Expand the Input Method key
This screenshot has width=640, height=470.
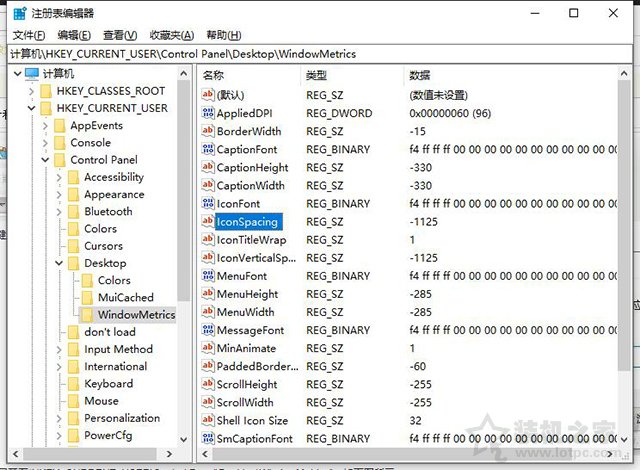pyautogui.click(x=59, y=349)
